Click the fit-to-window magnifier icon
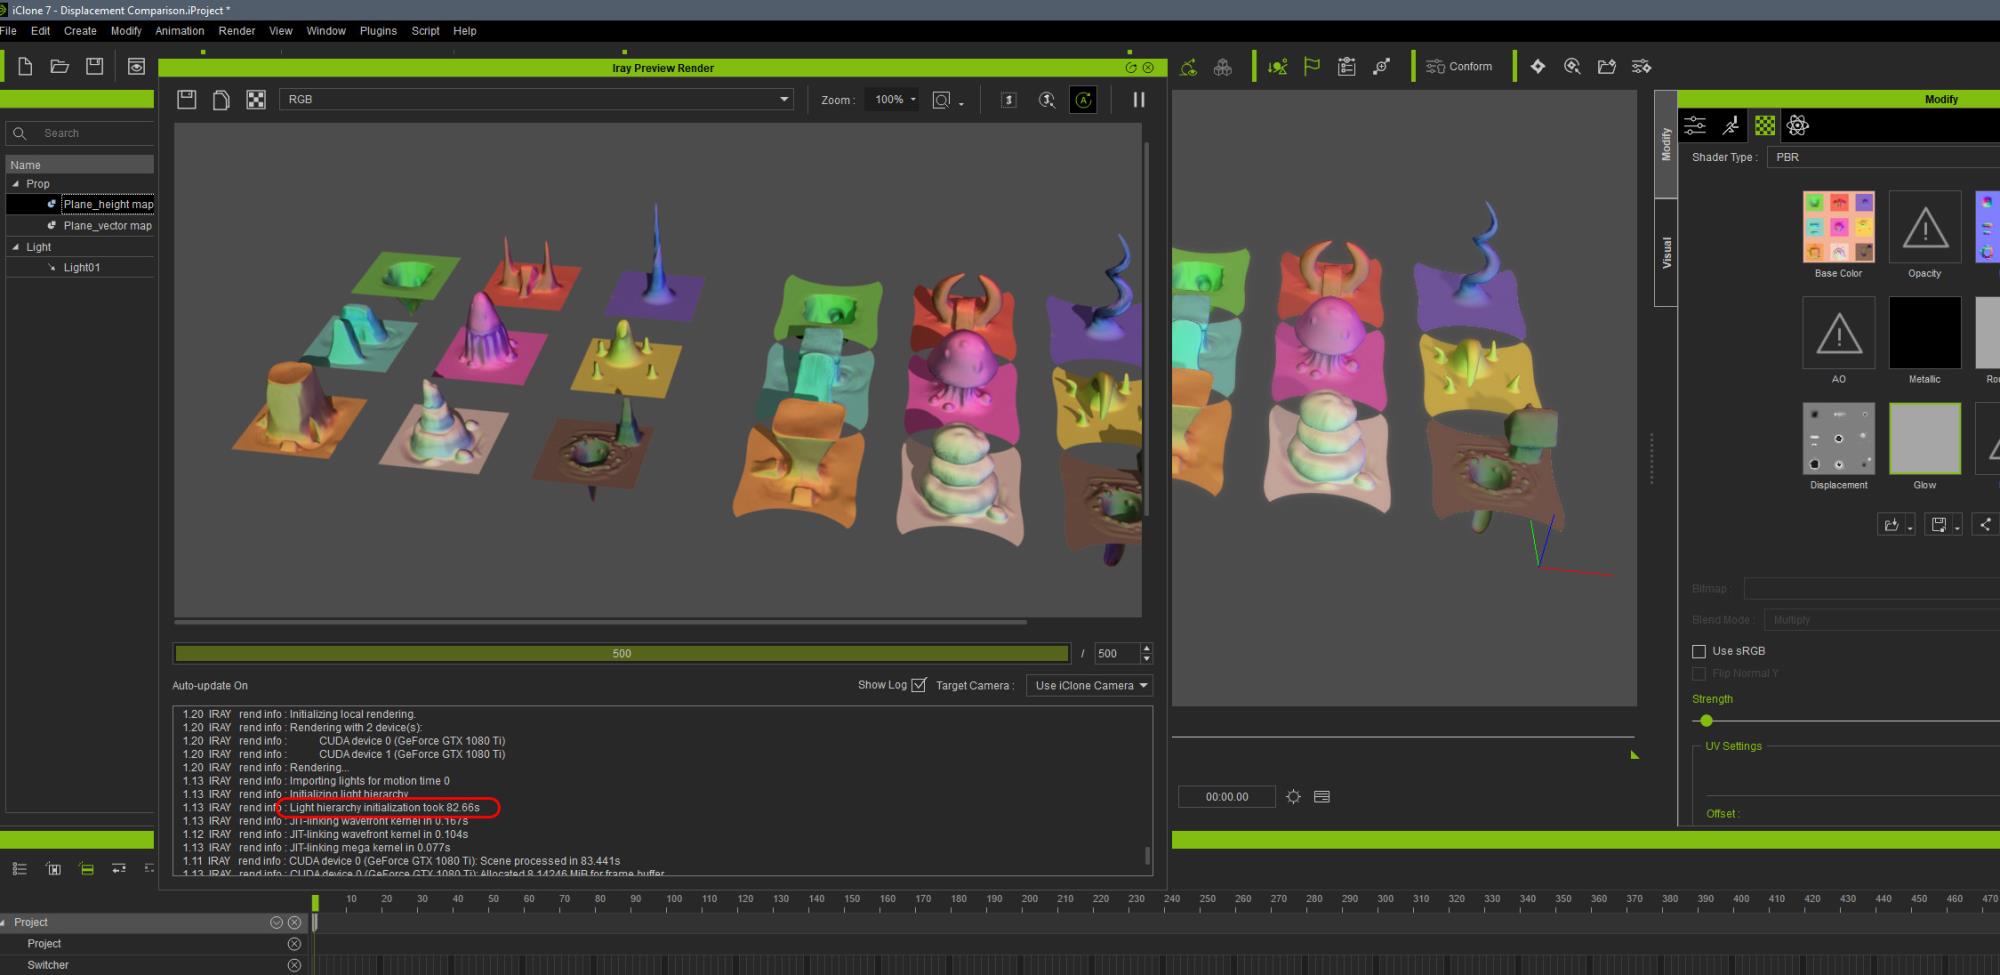 (941, 100)
